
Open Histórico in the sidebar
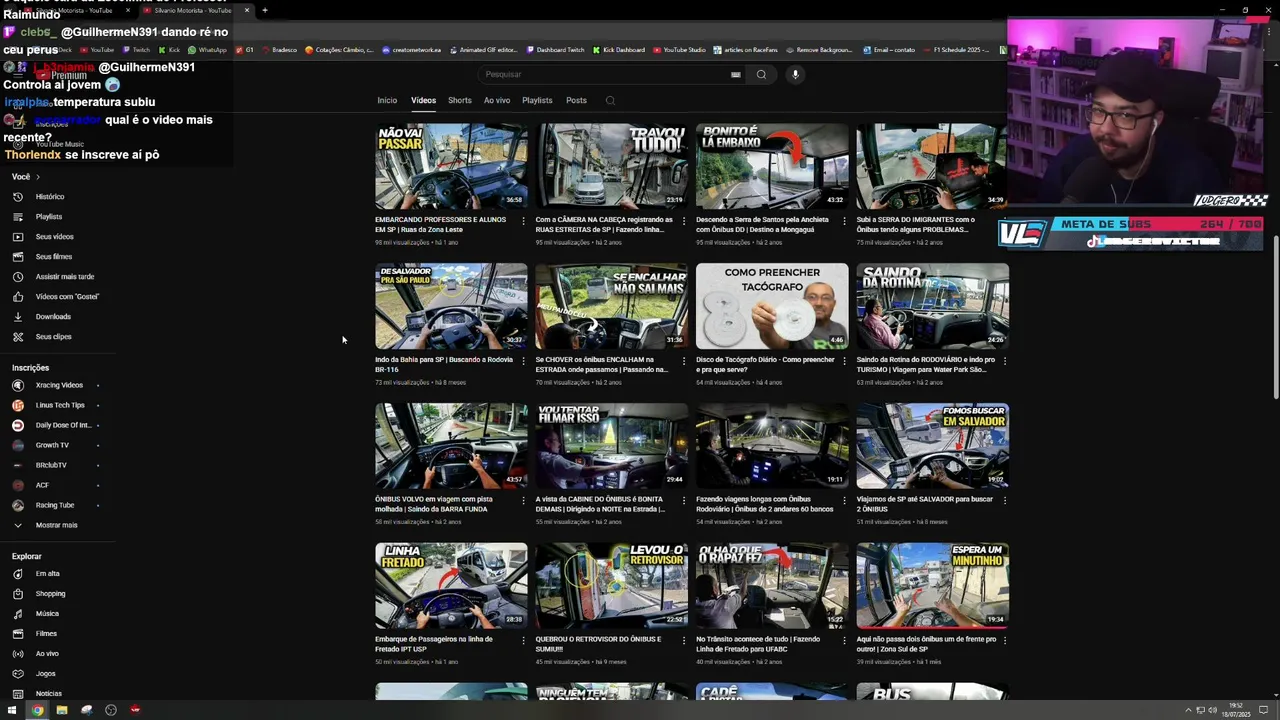point(50,197)
